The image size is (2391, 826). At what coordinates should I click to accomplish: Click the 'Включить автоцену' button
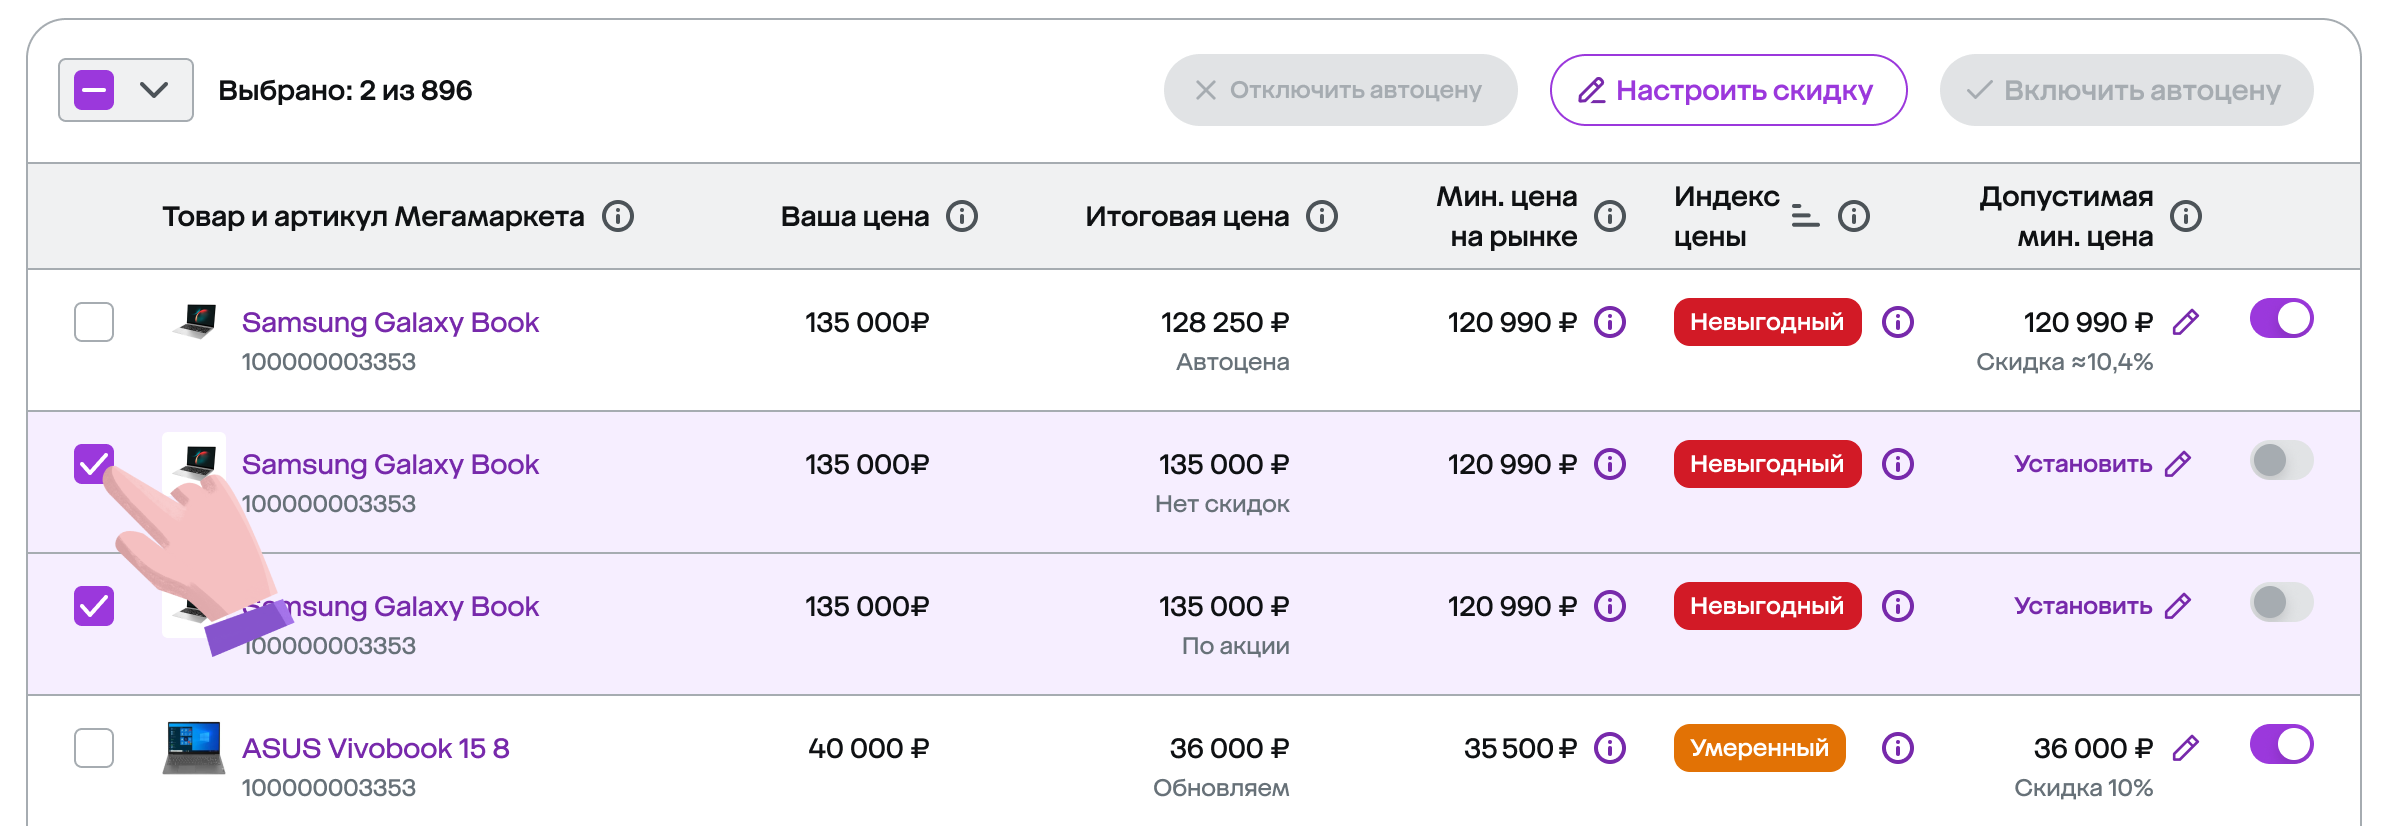(2126, 90)
